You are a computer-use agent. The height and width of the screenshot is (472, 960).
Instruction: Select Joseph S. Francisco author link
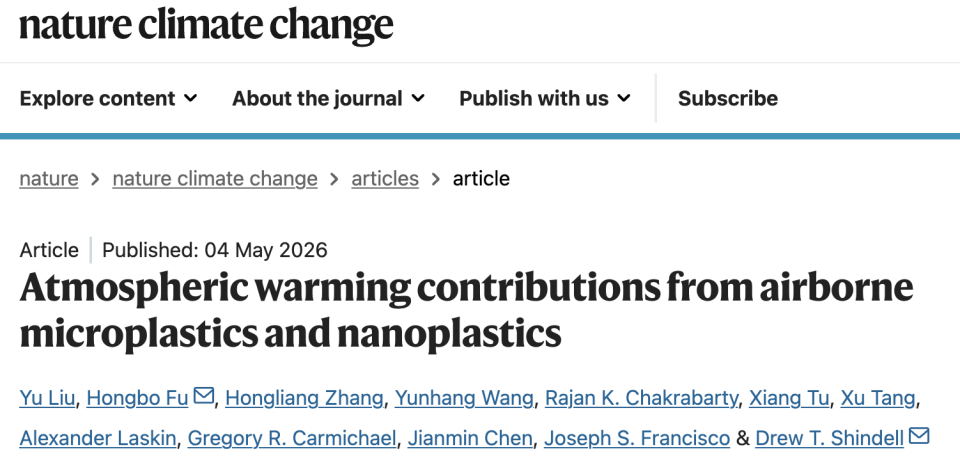click(637, 438)
